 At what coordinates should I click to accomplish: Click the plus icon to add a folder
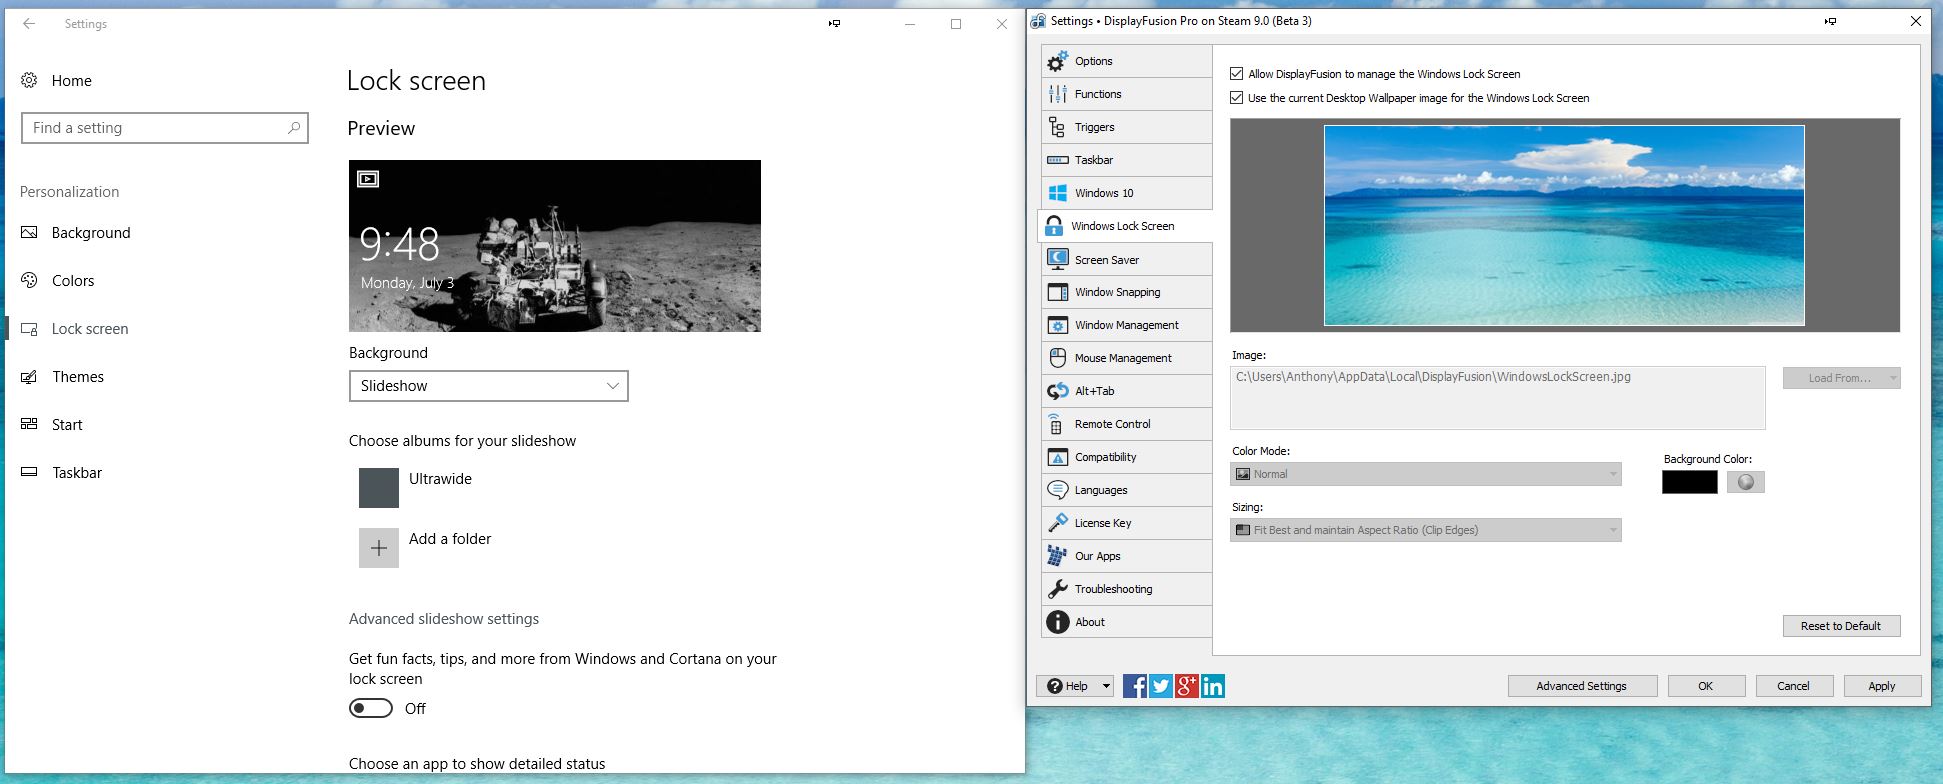[x=379, y=548]
